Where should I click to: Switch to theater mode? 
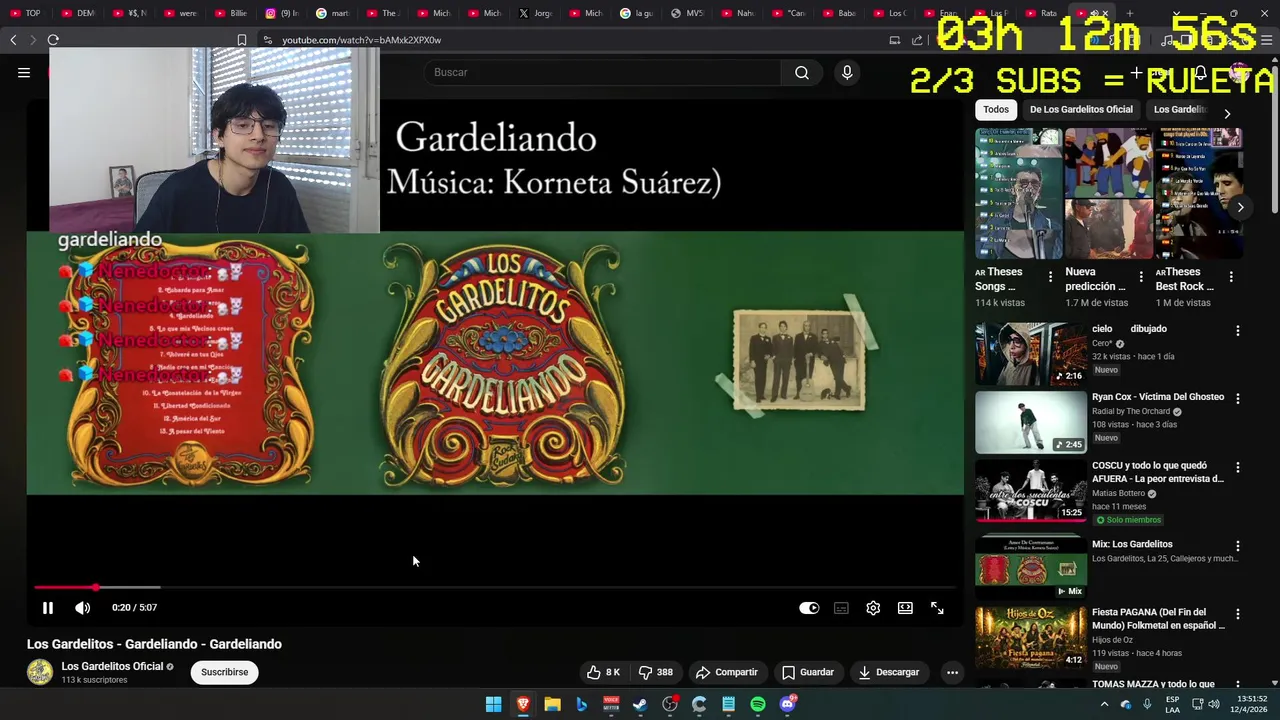point(905,608)
